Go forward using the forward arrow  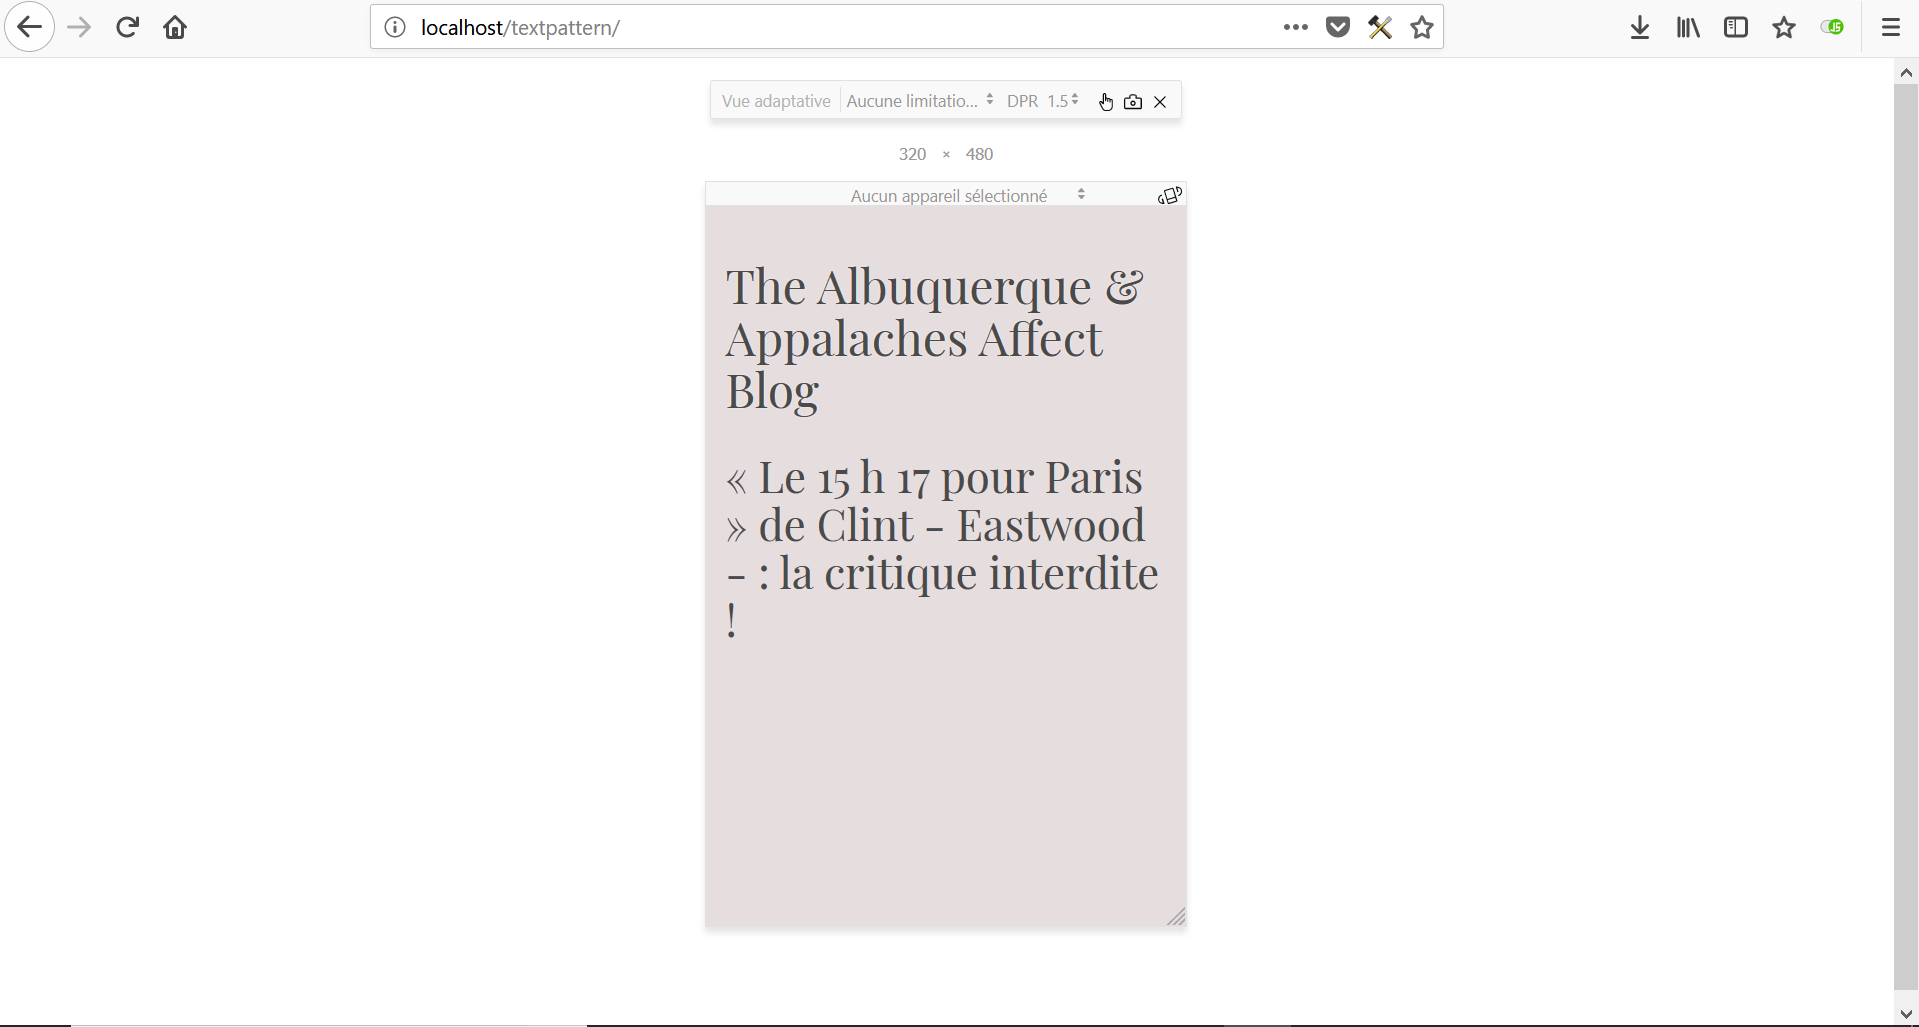(x=79, y=27)
